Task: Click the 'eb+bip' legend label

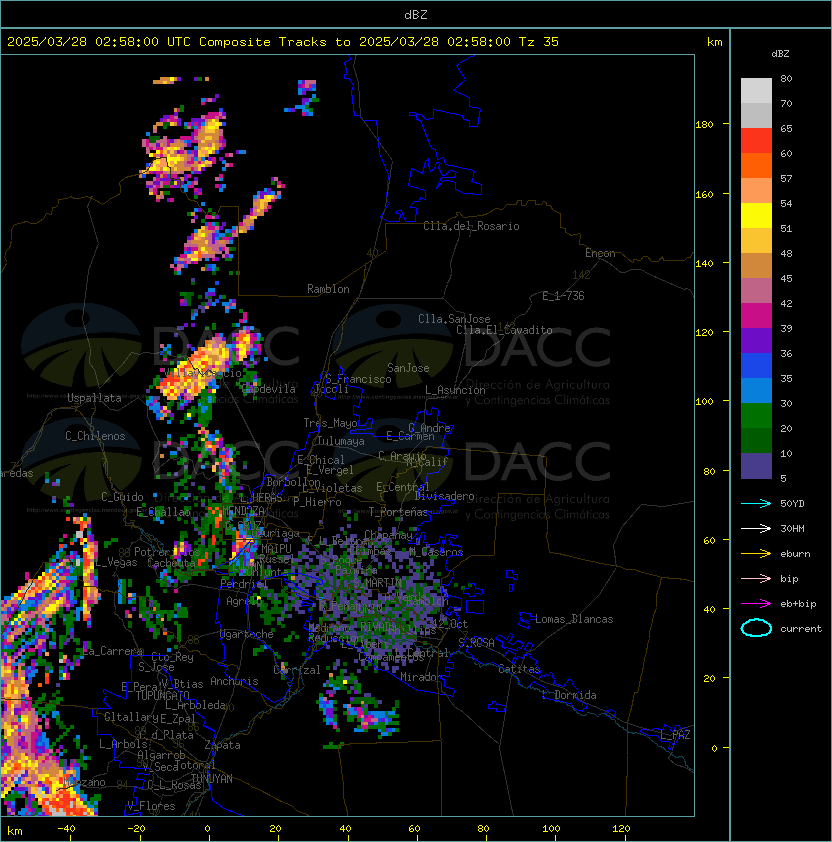Action: (x=798, y=604)
